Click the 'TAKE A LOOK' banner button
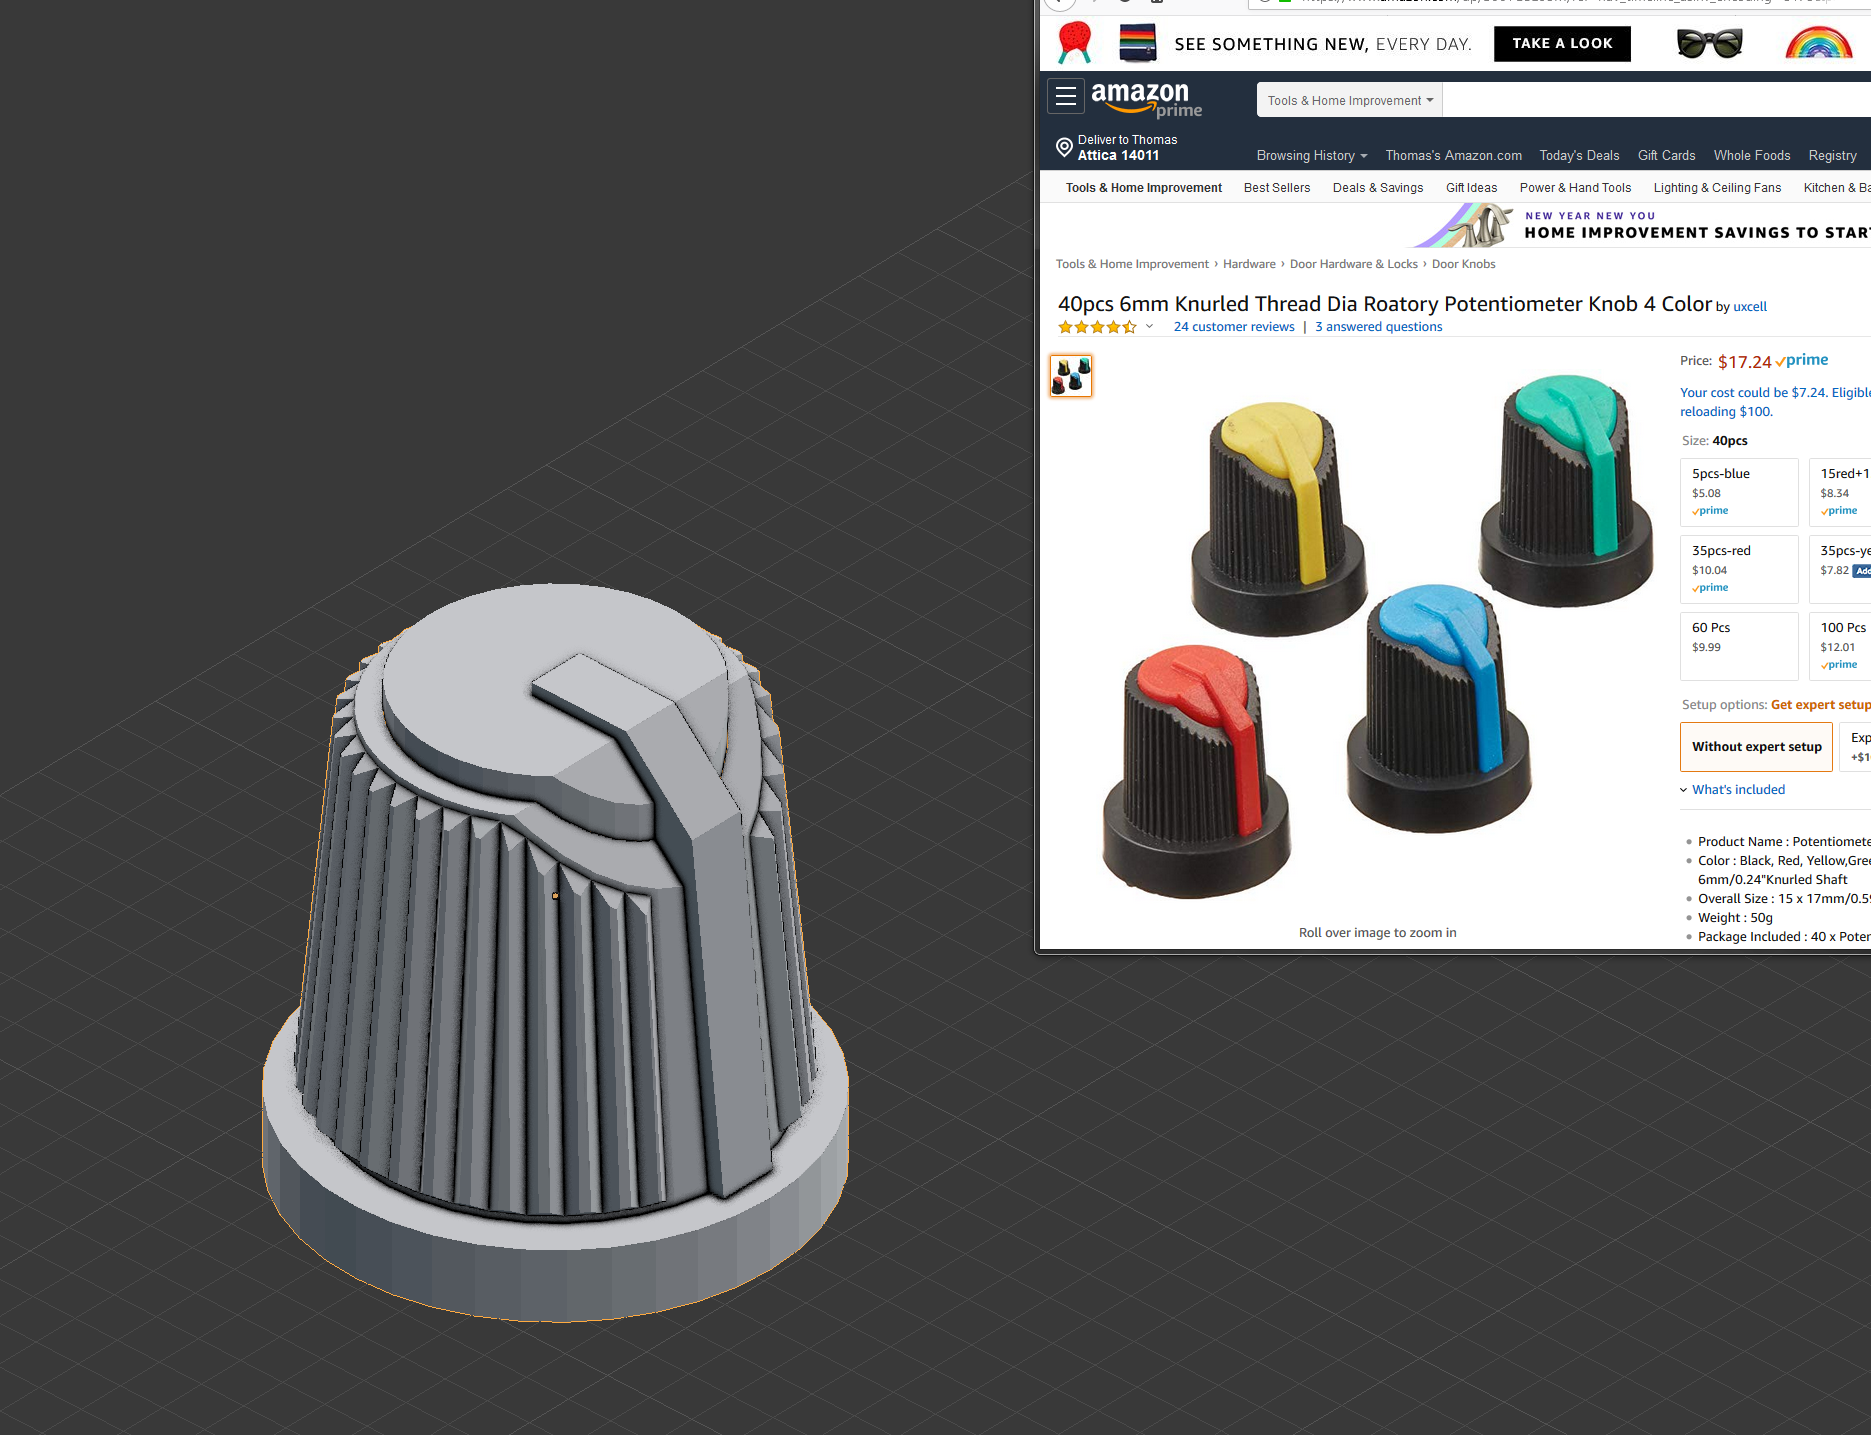1871x1435 pixels. coord(1562,43)
